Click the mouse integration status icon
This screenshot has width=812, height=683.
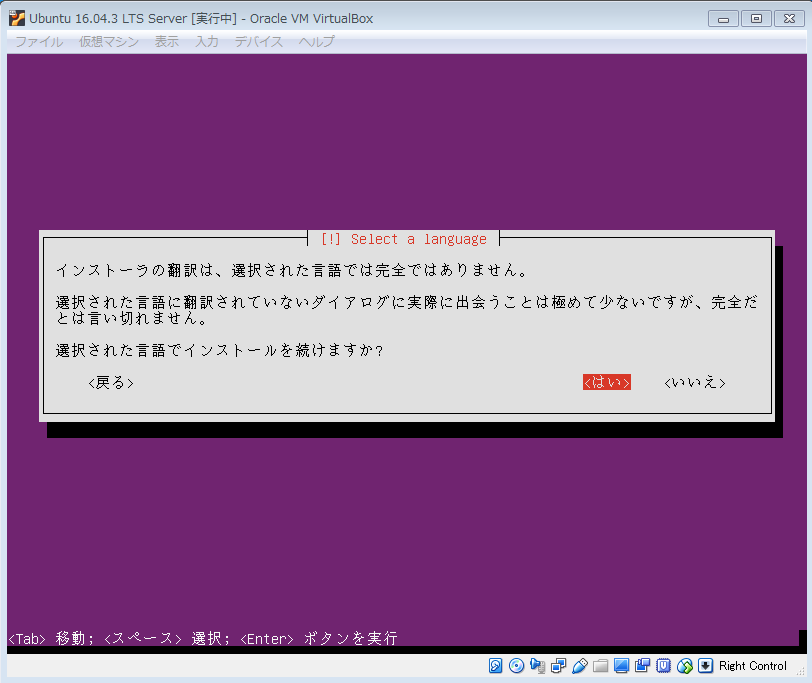tap(684, 666)
